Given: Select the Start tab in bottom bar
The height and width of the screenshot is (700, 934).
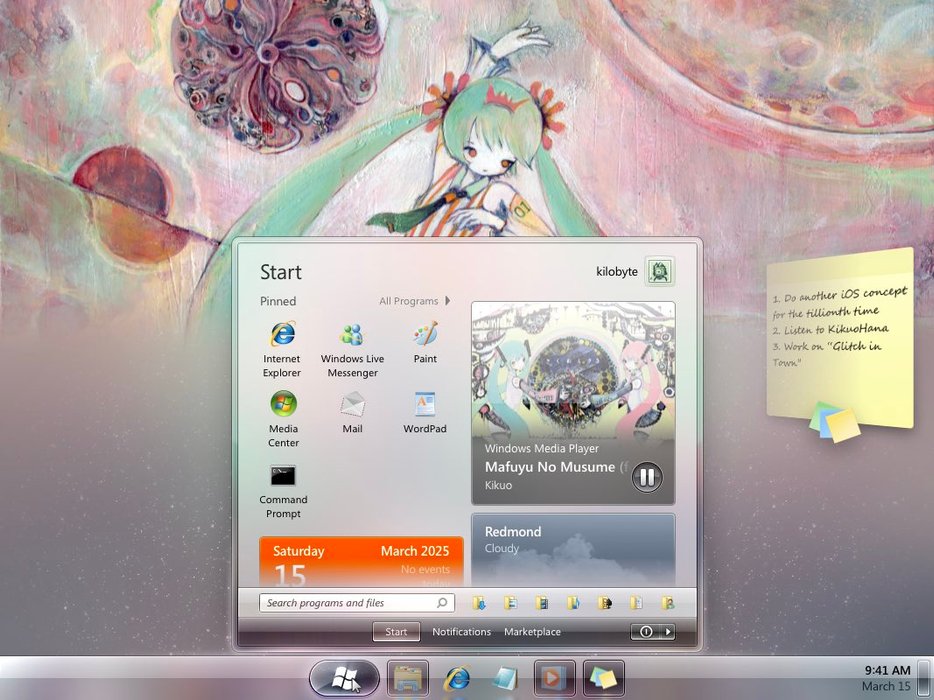Looking at the screenshot, I should (396, 631).
